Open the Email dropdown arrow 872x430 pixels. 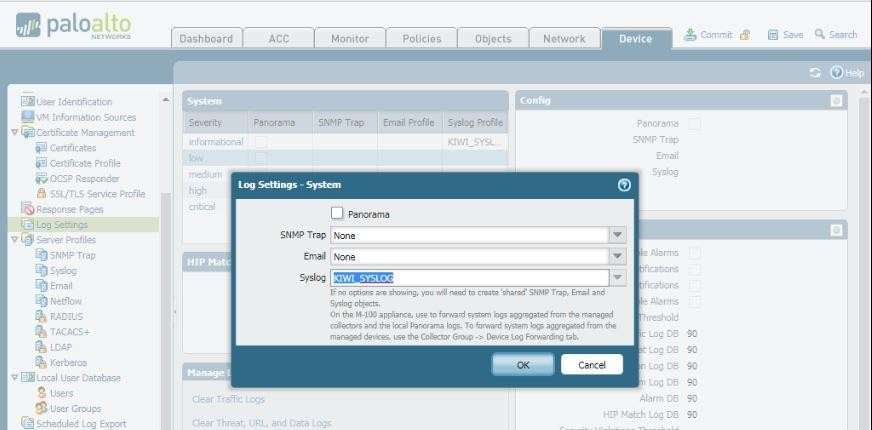pos(618,257)
